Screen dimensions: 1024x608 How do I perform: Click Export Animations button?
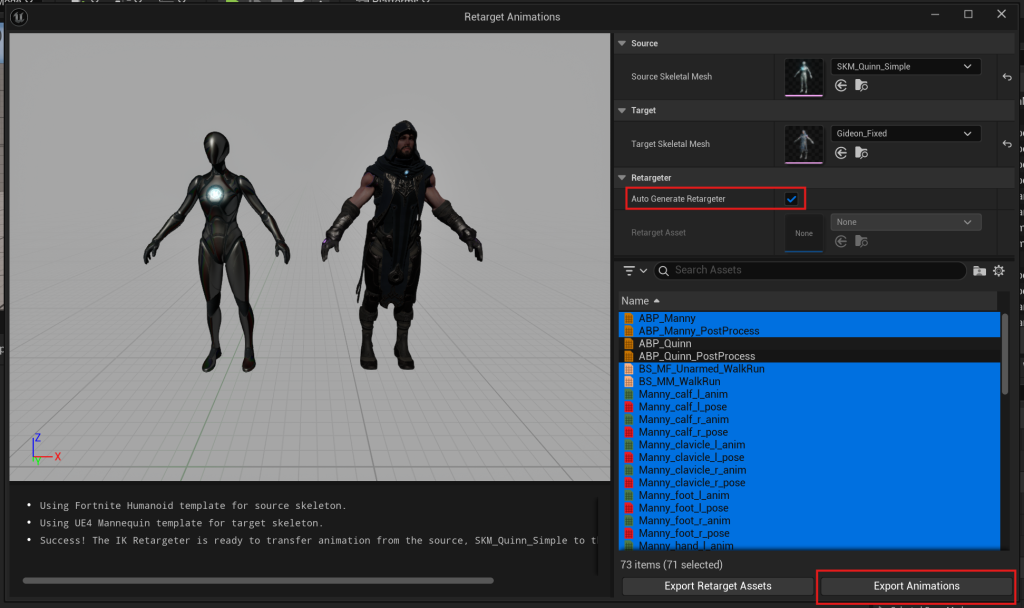[x=916, y=586]
